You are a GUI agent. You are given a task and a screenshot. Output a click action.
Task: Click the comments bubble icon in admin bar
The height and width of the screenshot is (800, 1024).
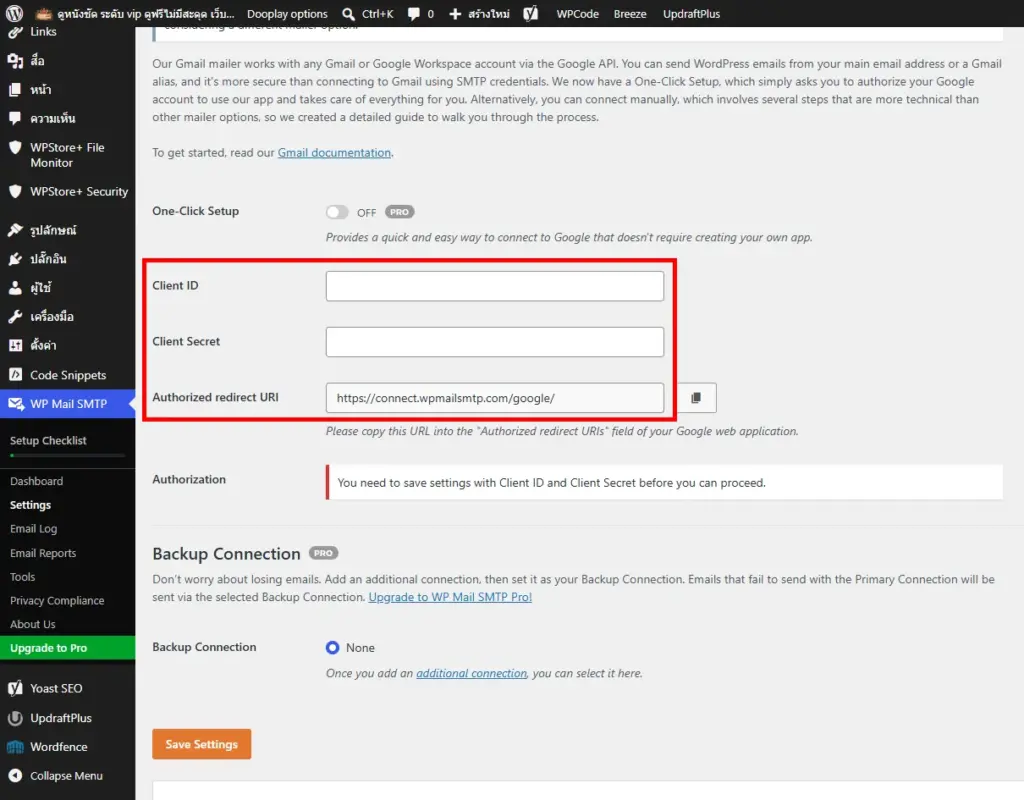click(413, 14)
